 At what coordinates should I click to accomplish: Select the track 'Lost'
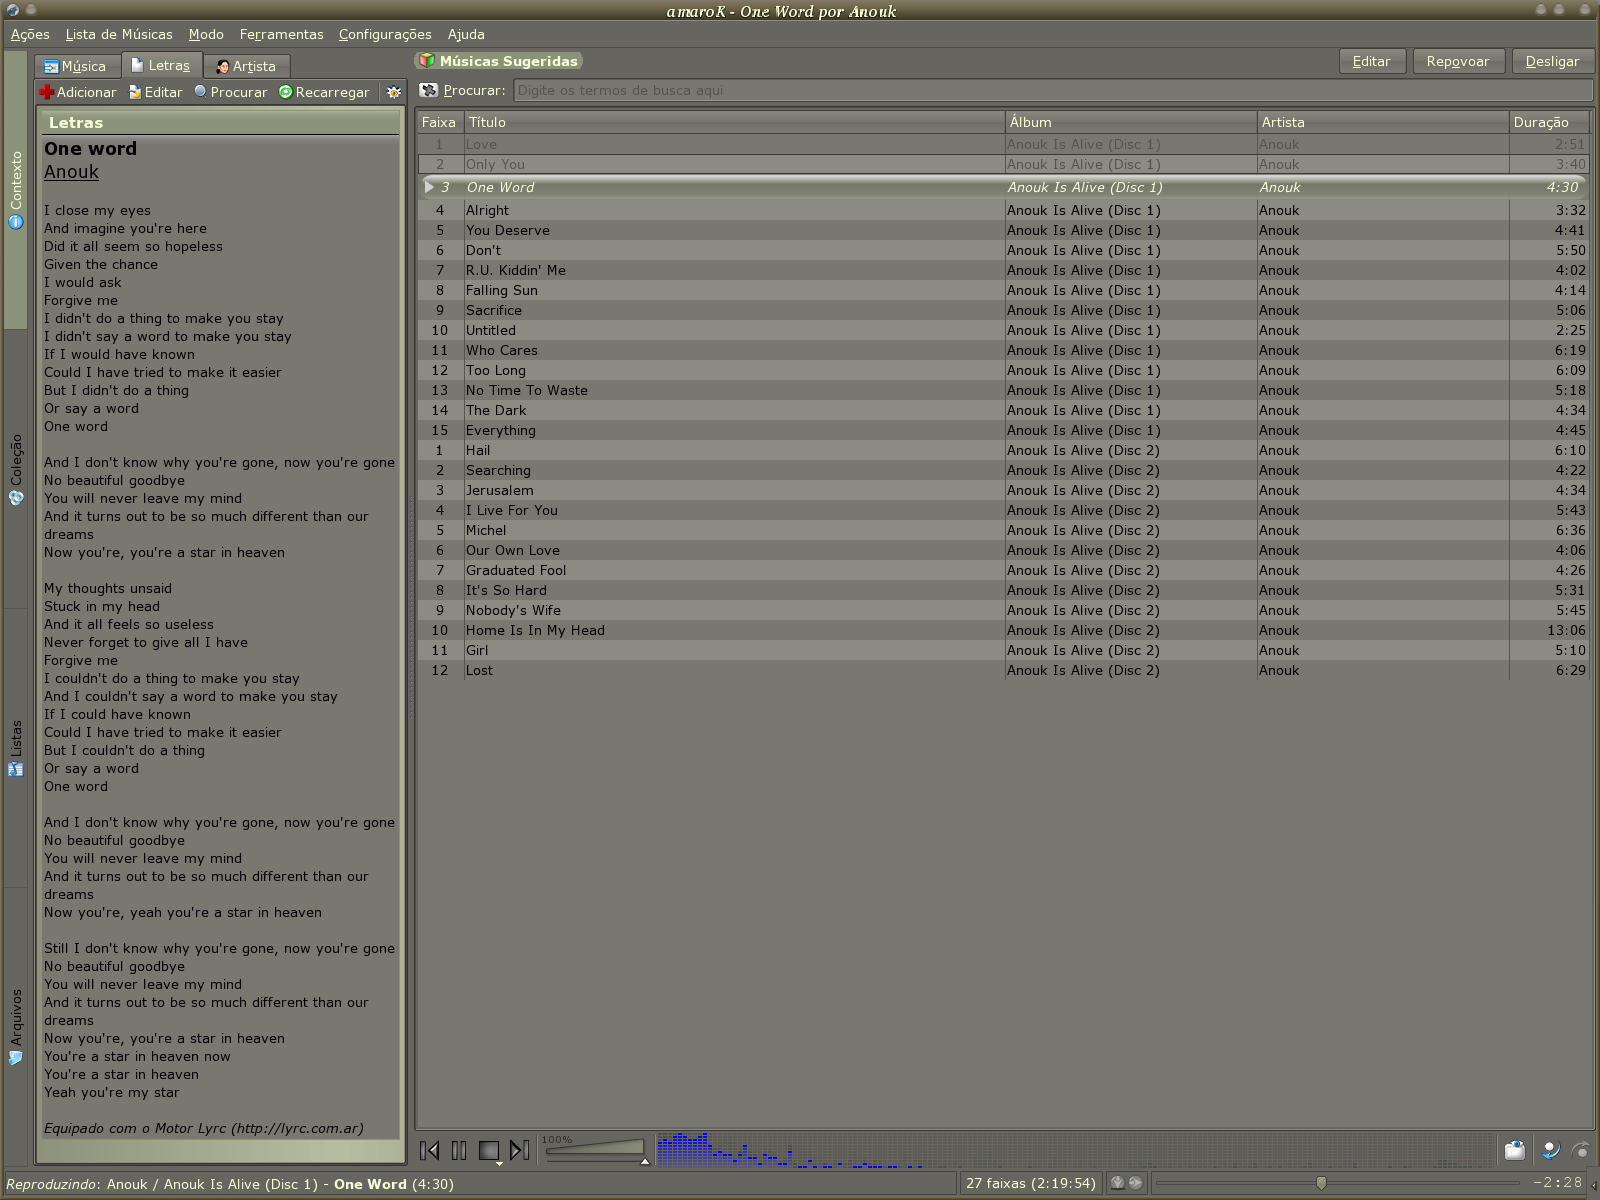(x=1003, y=670)
